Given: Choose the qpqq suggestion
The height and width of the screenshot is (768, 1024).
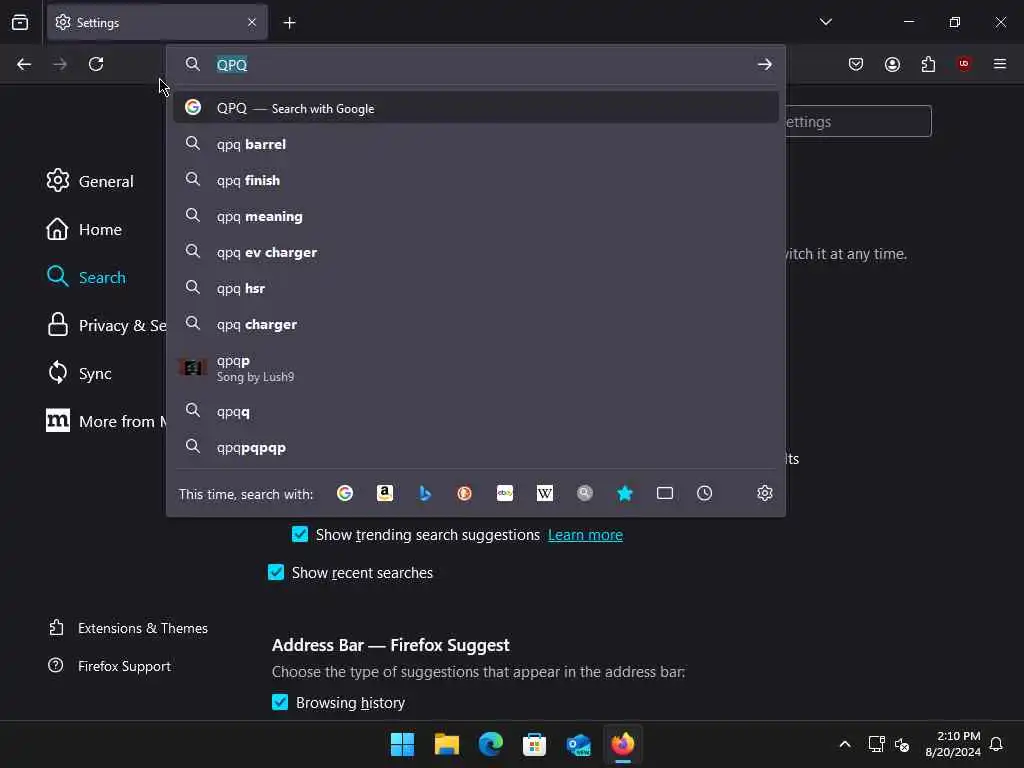Looking at the screenshot, I should pos(476,411).
